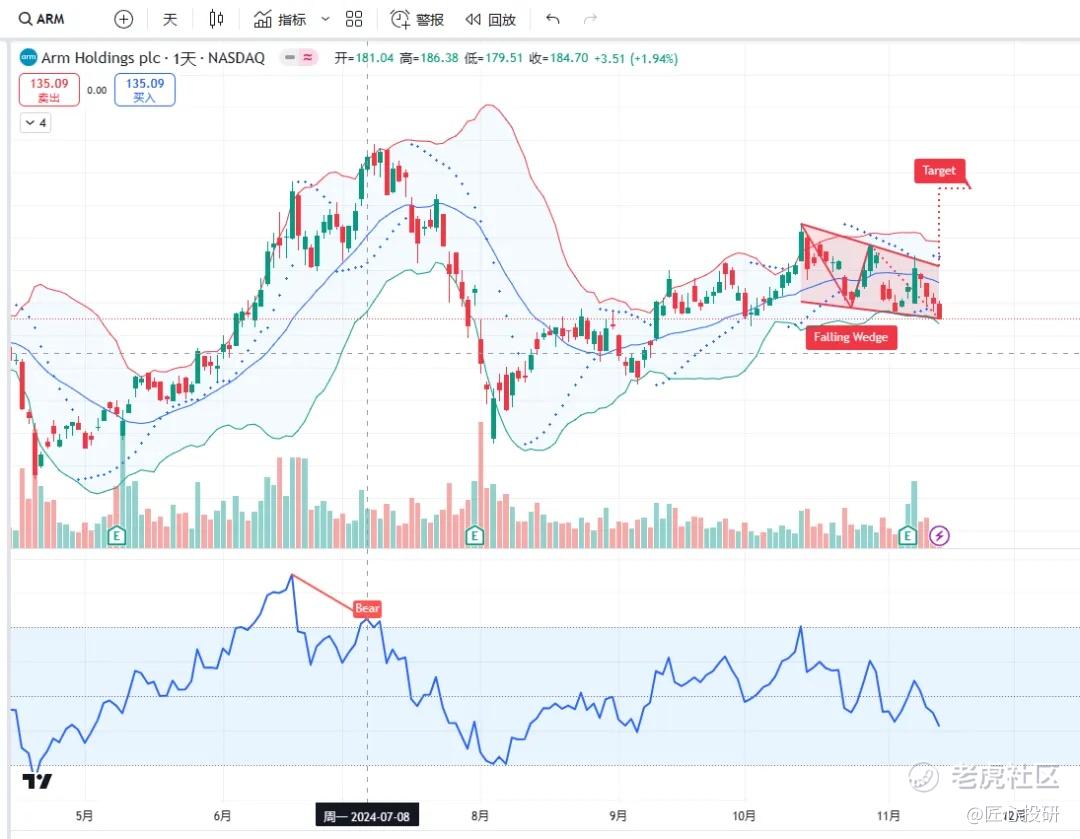Toggle the pink wave indicator icon
Screen dimensions: 1080x839
click(x=307, y=58)
